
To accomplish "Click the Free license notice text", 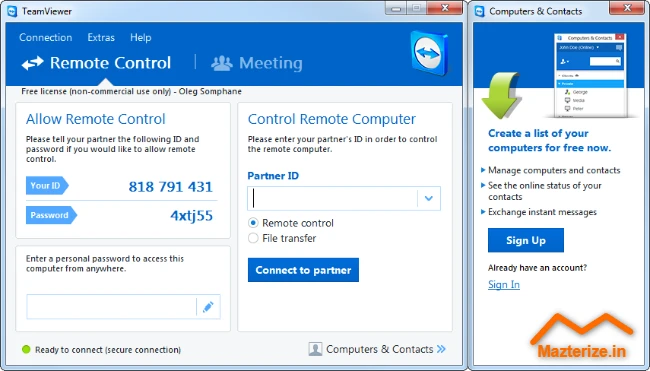I will pyautogui.click(x=131, y=91).
